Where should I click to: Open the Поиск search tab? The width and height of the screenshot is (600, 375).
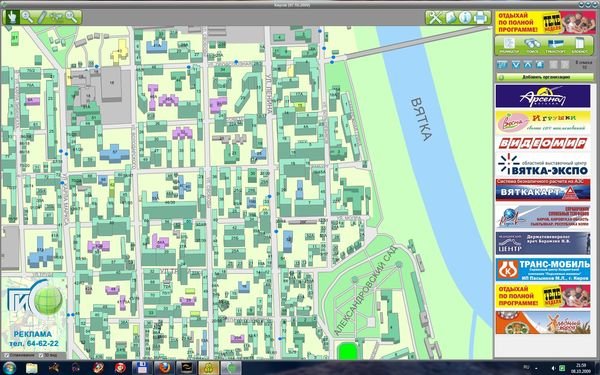[533, 46]
